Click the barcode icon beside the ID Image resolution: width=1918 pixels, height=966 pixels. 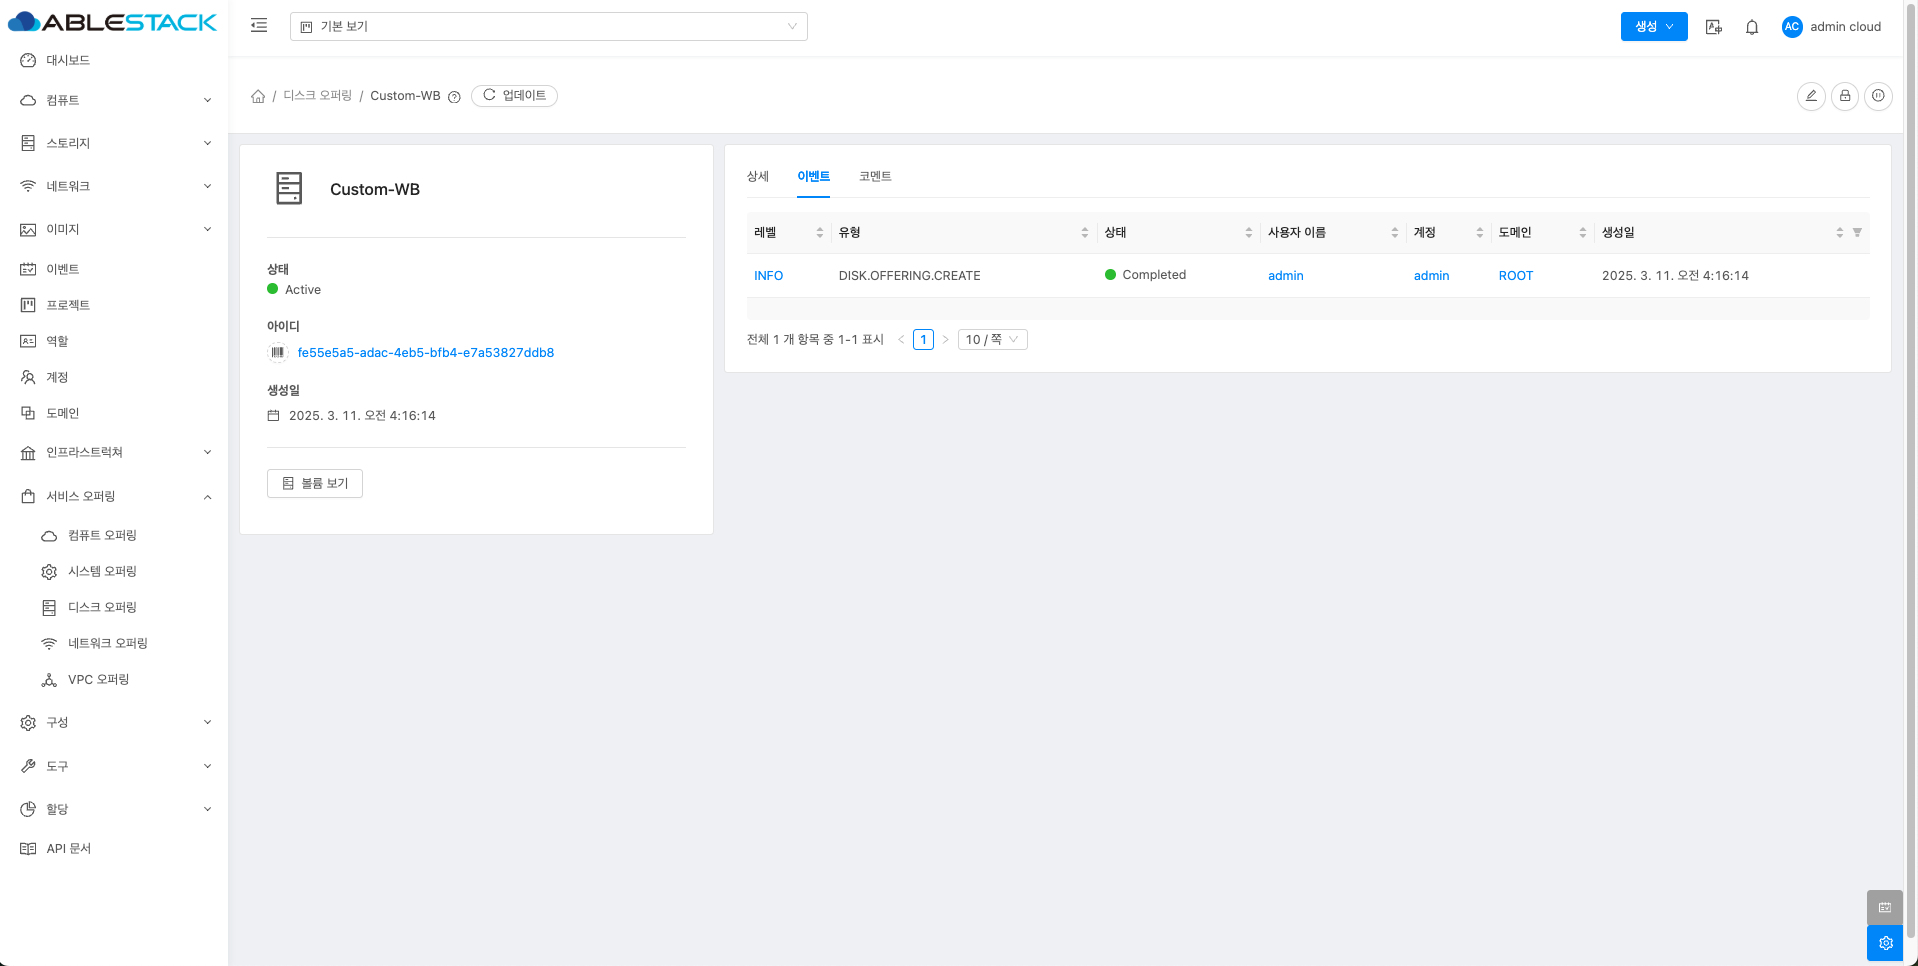278,353
